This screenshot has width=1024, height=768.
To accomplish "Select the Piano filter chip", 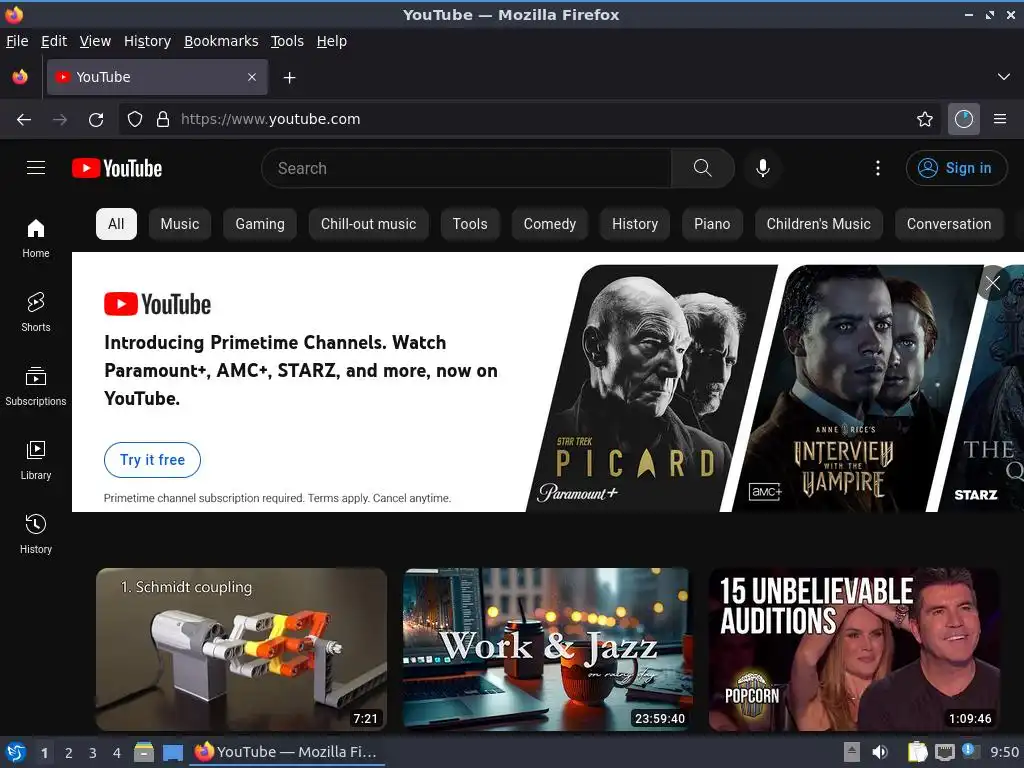I will click(x=712, y=224).
